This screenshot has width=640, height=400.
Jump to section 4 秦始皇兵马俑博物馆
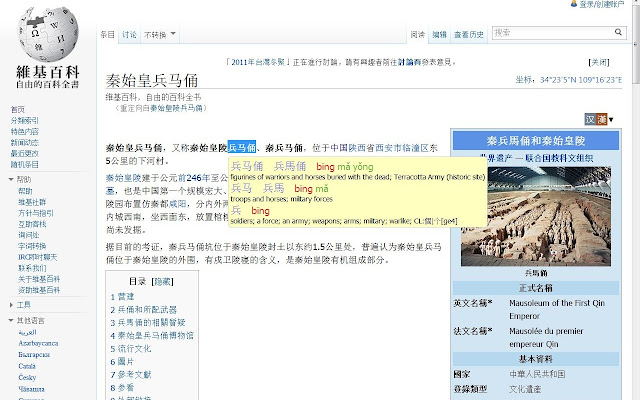tap(152, 336)
